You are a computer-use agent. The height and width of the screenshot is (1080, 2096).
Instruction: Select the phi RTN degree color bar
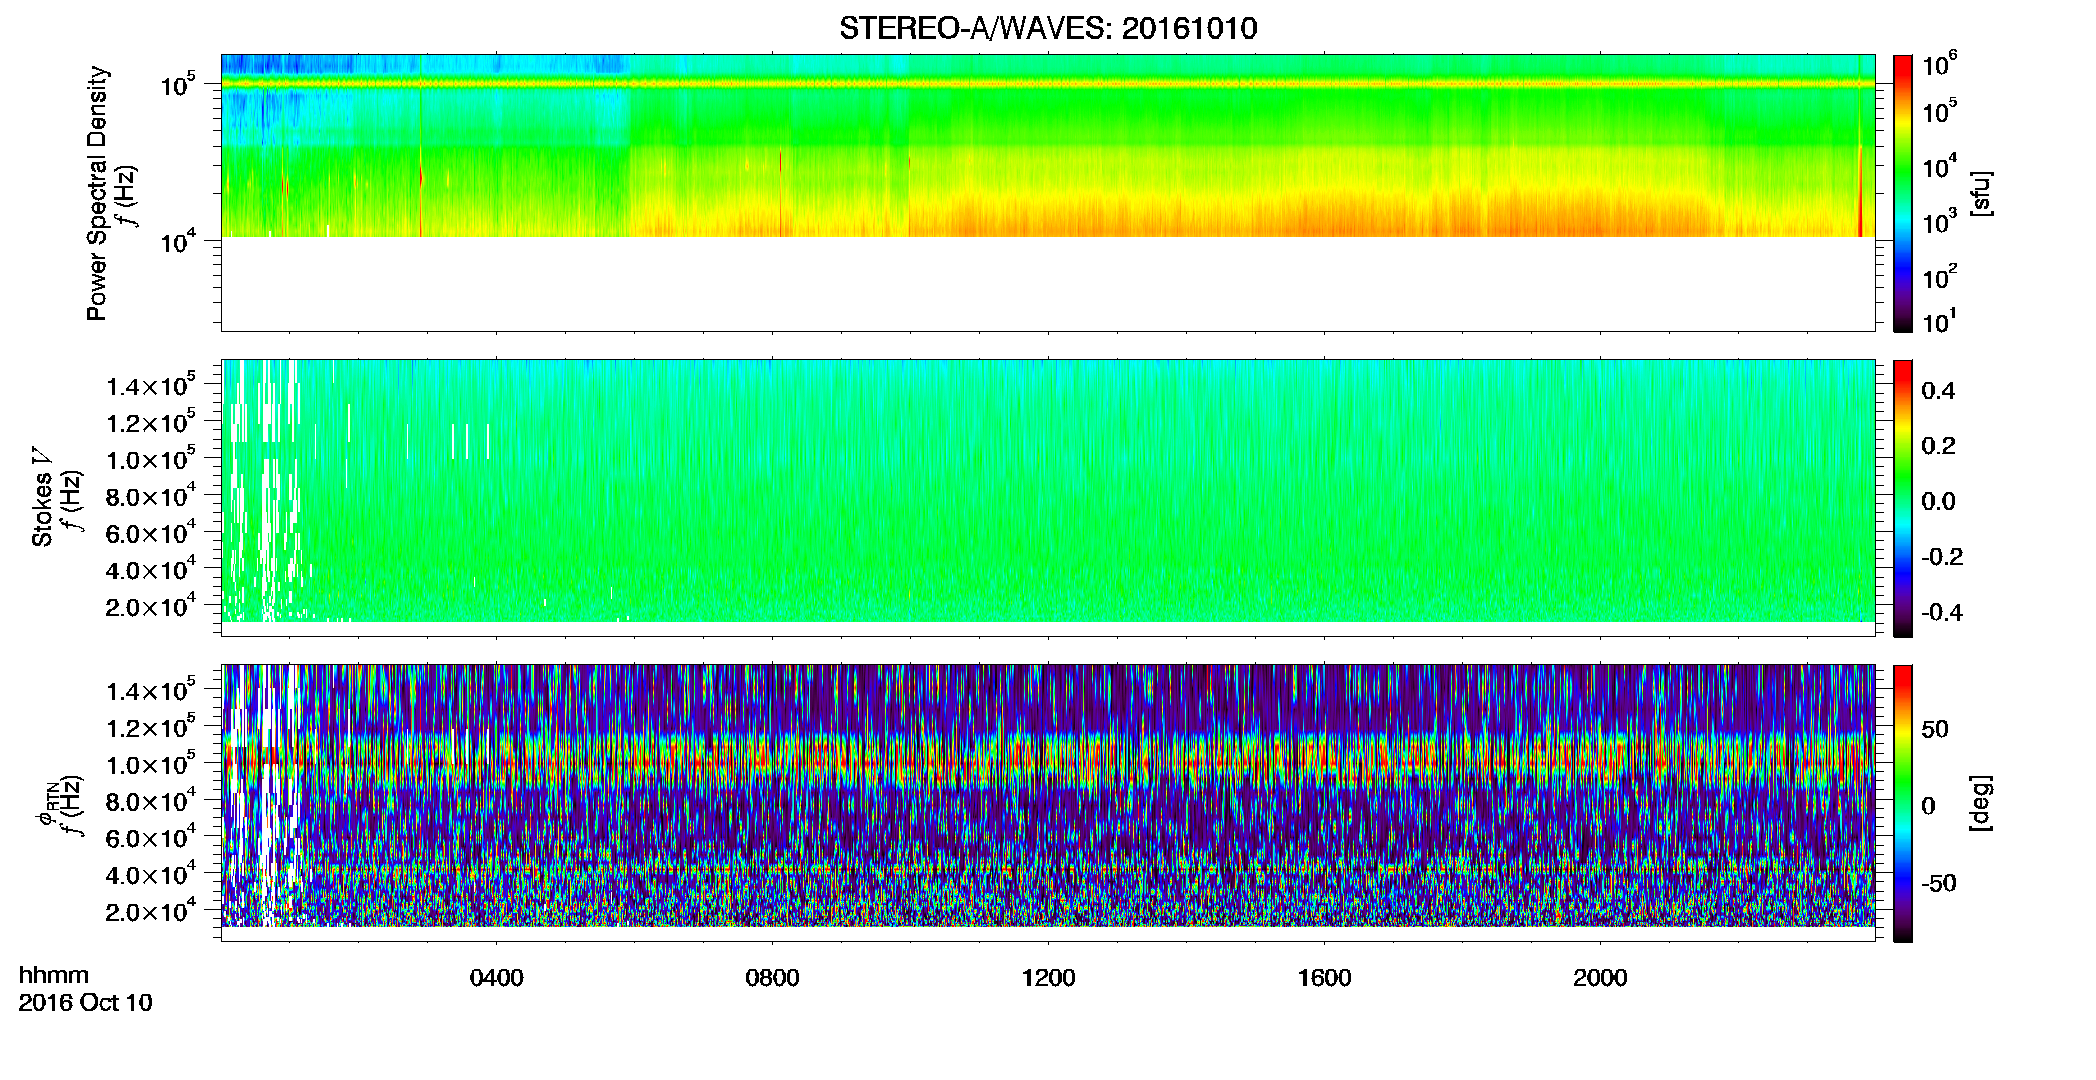click(1902, 803)
